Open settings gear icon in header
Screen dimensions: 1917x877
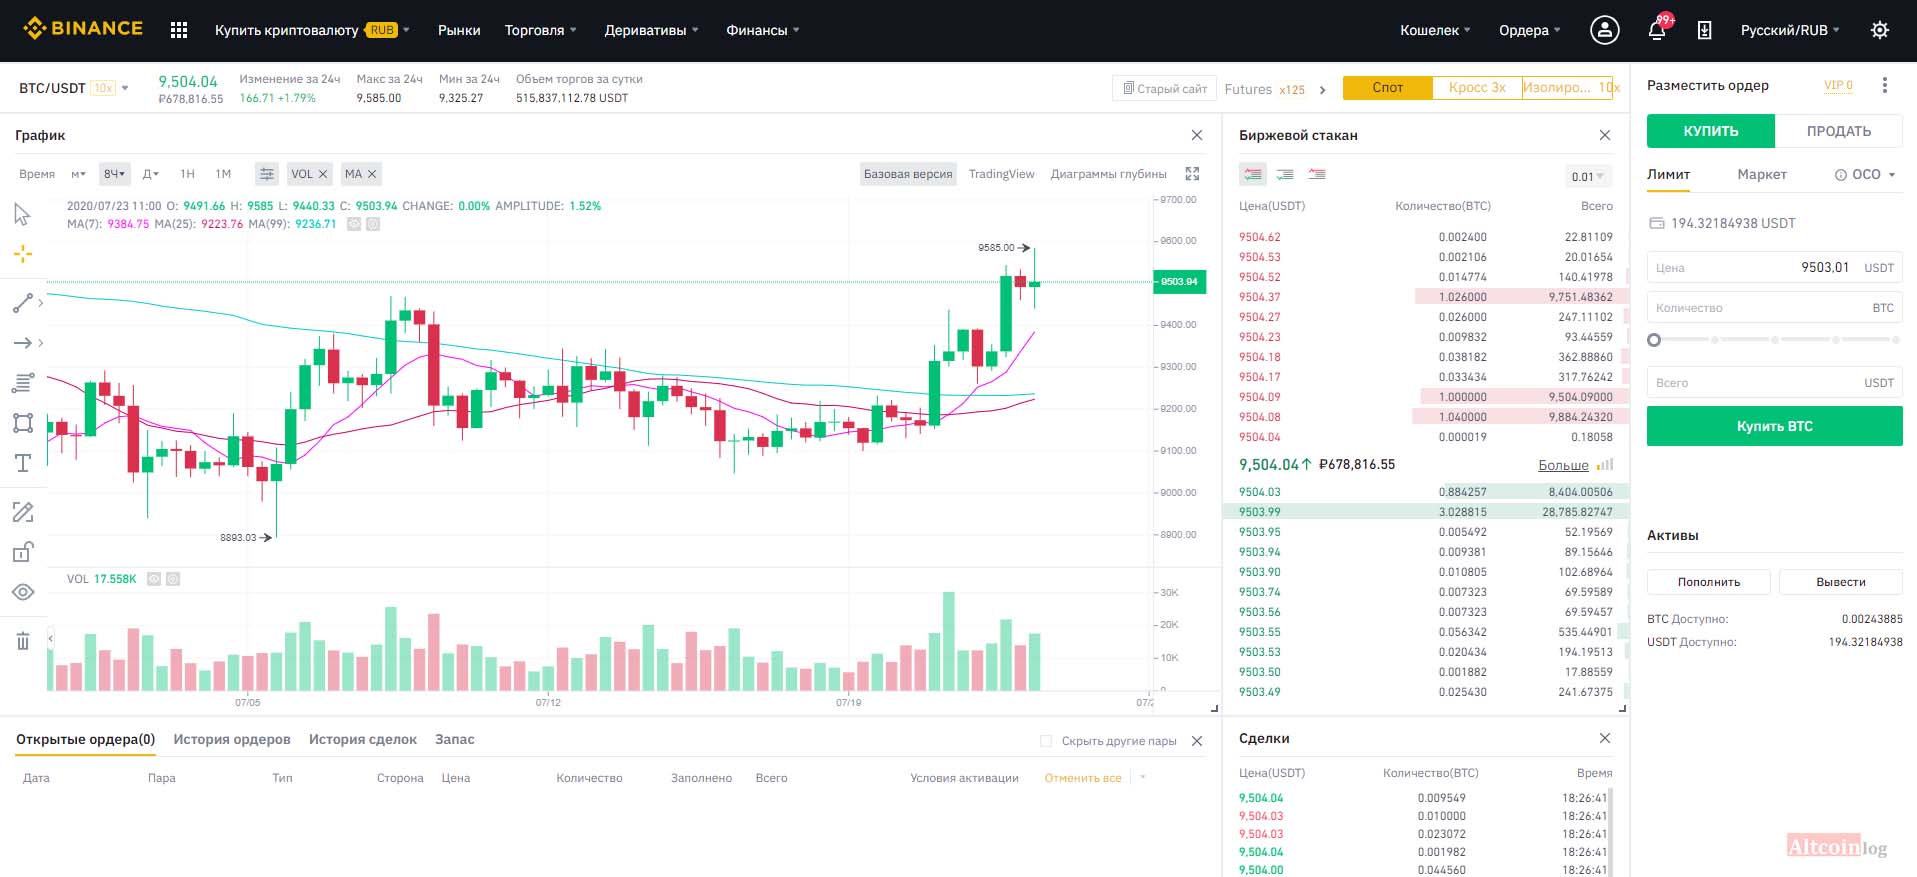coord(1880,30)
